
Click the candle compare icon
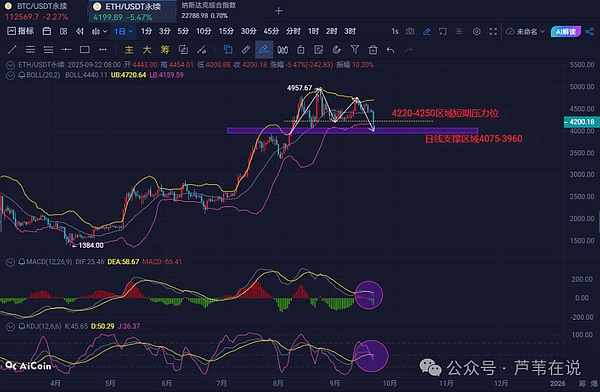(x=282, y=49)
